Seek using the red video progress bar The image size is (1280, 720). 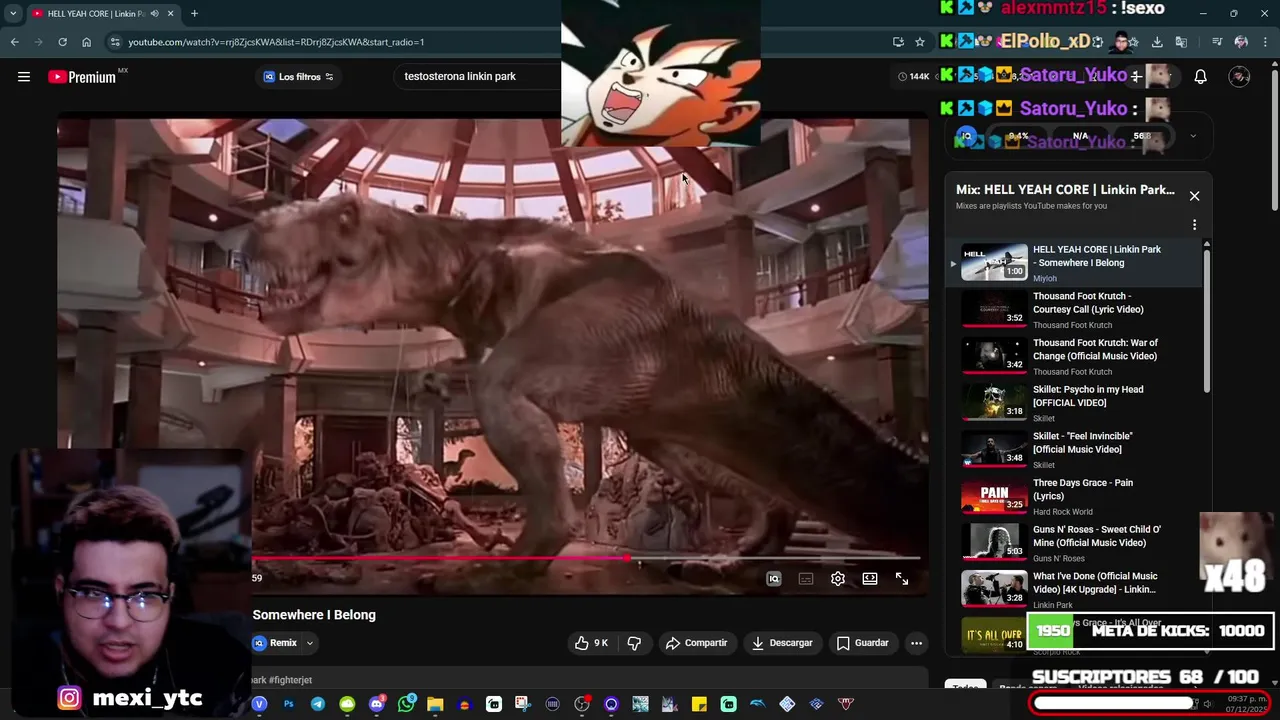coord(585,558)
